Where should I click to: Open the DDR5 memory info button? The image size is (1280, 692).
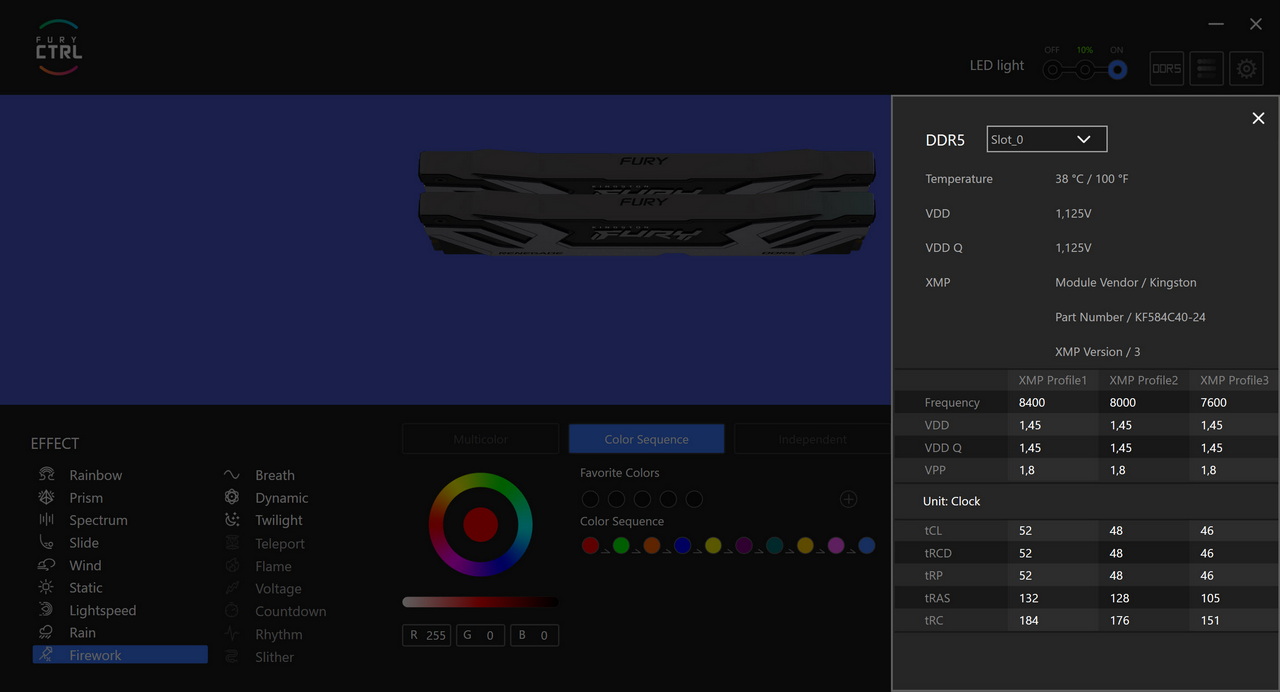(x=1166, y=68)
